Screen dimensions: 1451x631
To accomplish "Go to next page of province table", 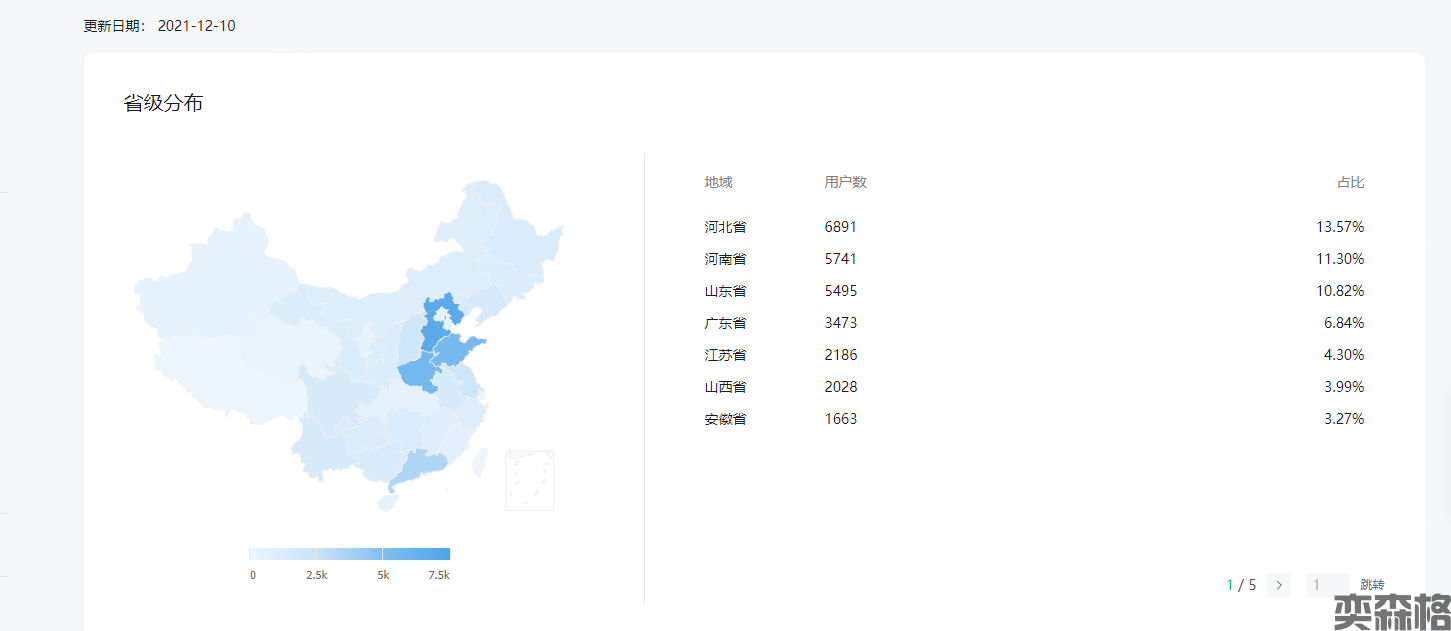I will [x=1278, y=585].
